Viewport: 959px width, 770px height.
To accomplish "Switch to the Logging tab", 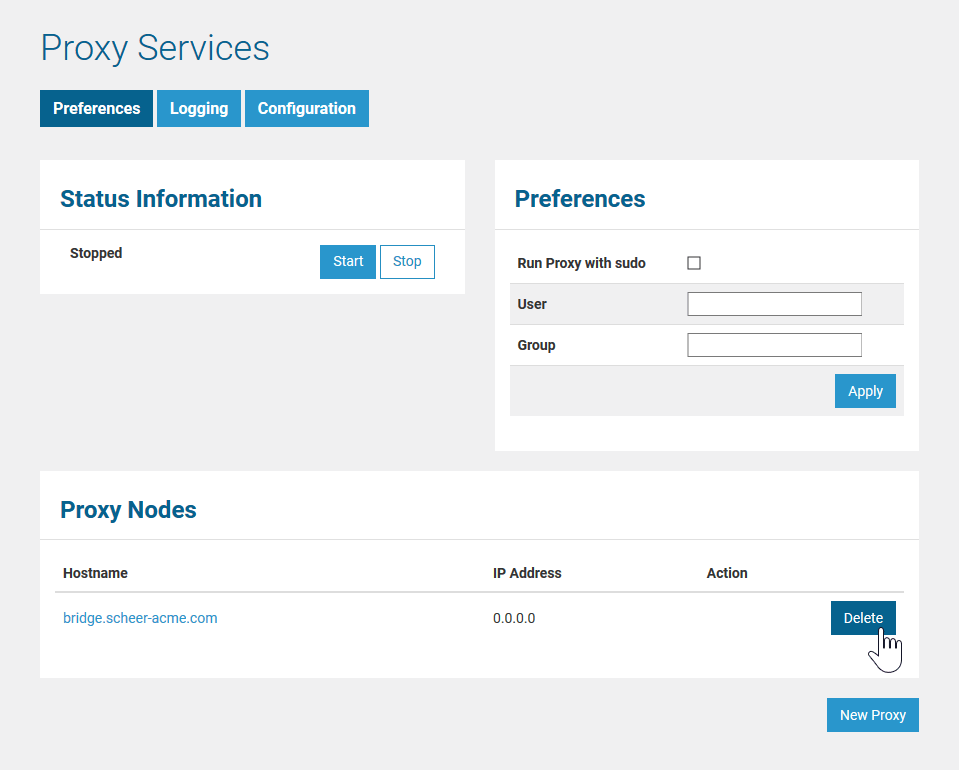I will 199,109.
